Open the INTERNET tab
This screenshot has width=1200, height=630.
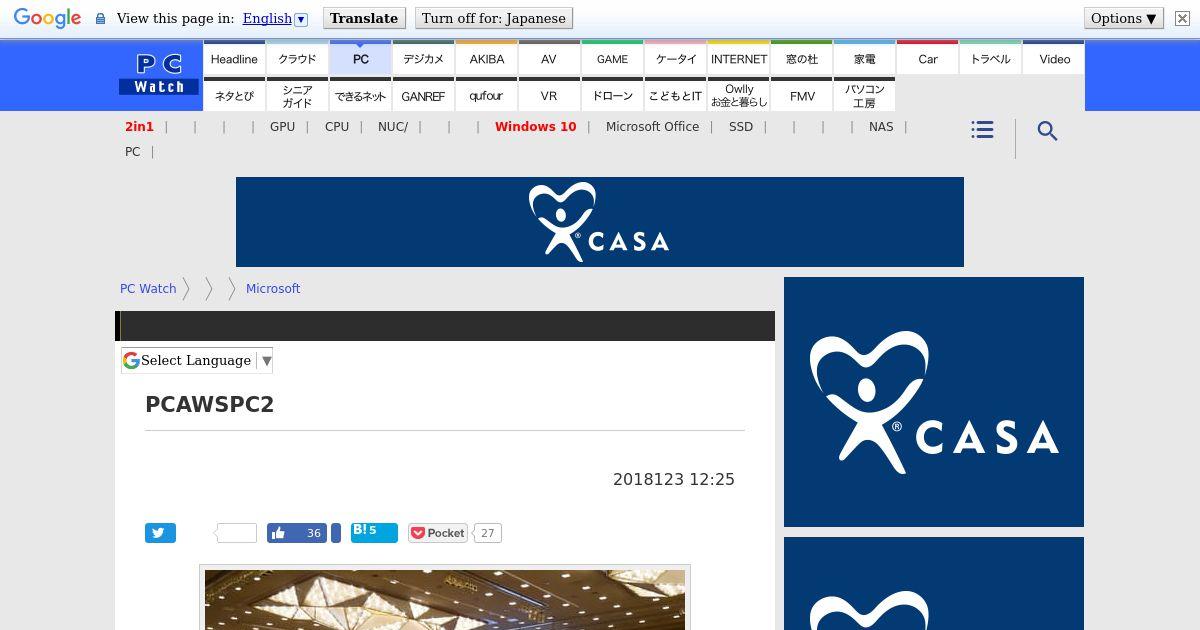coord(738,59)
